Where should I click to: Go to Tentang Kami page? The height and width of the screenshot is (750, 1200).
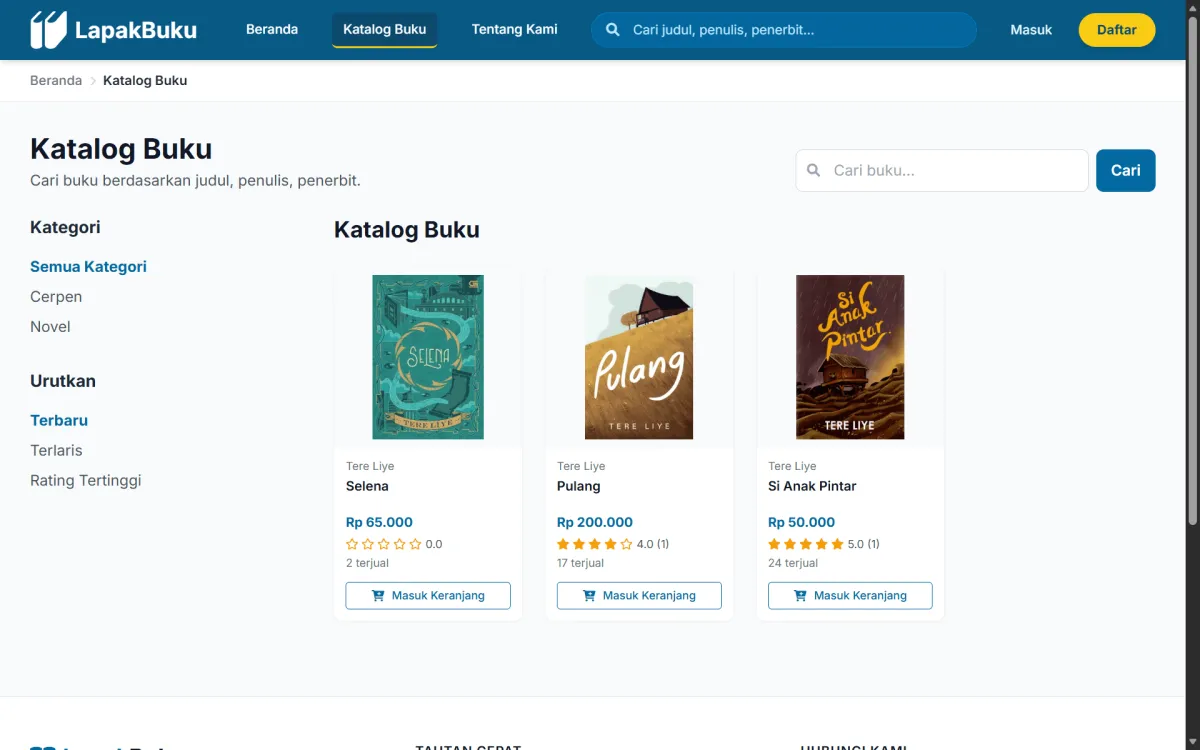(515, 30)
